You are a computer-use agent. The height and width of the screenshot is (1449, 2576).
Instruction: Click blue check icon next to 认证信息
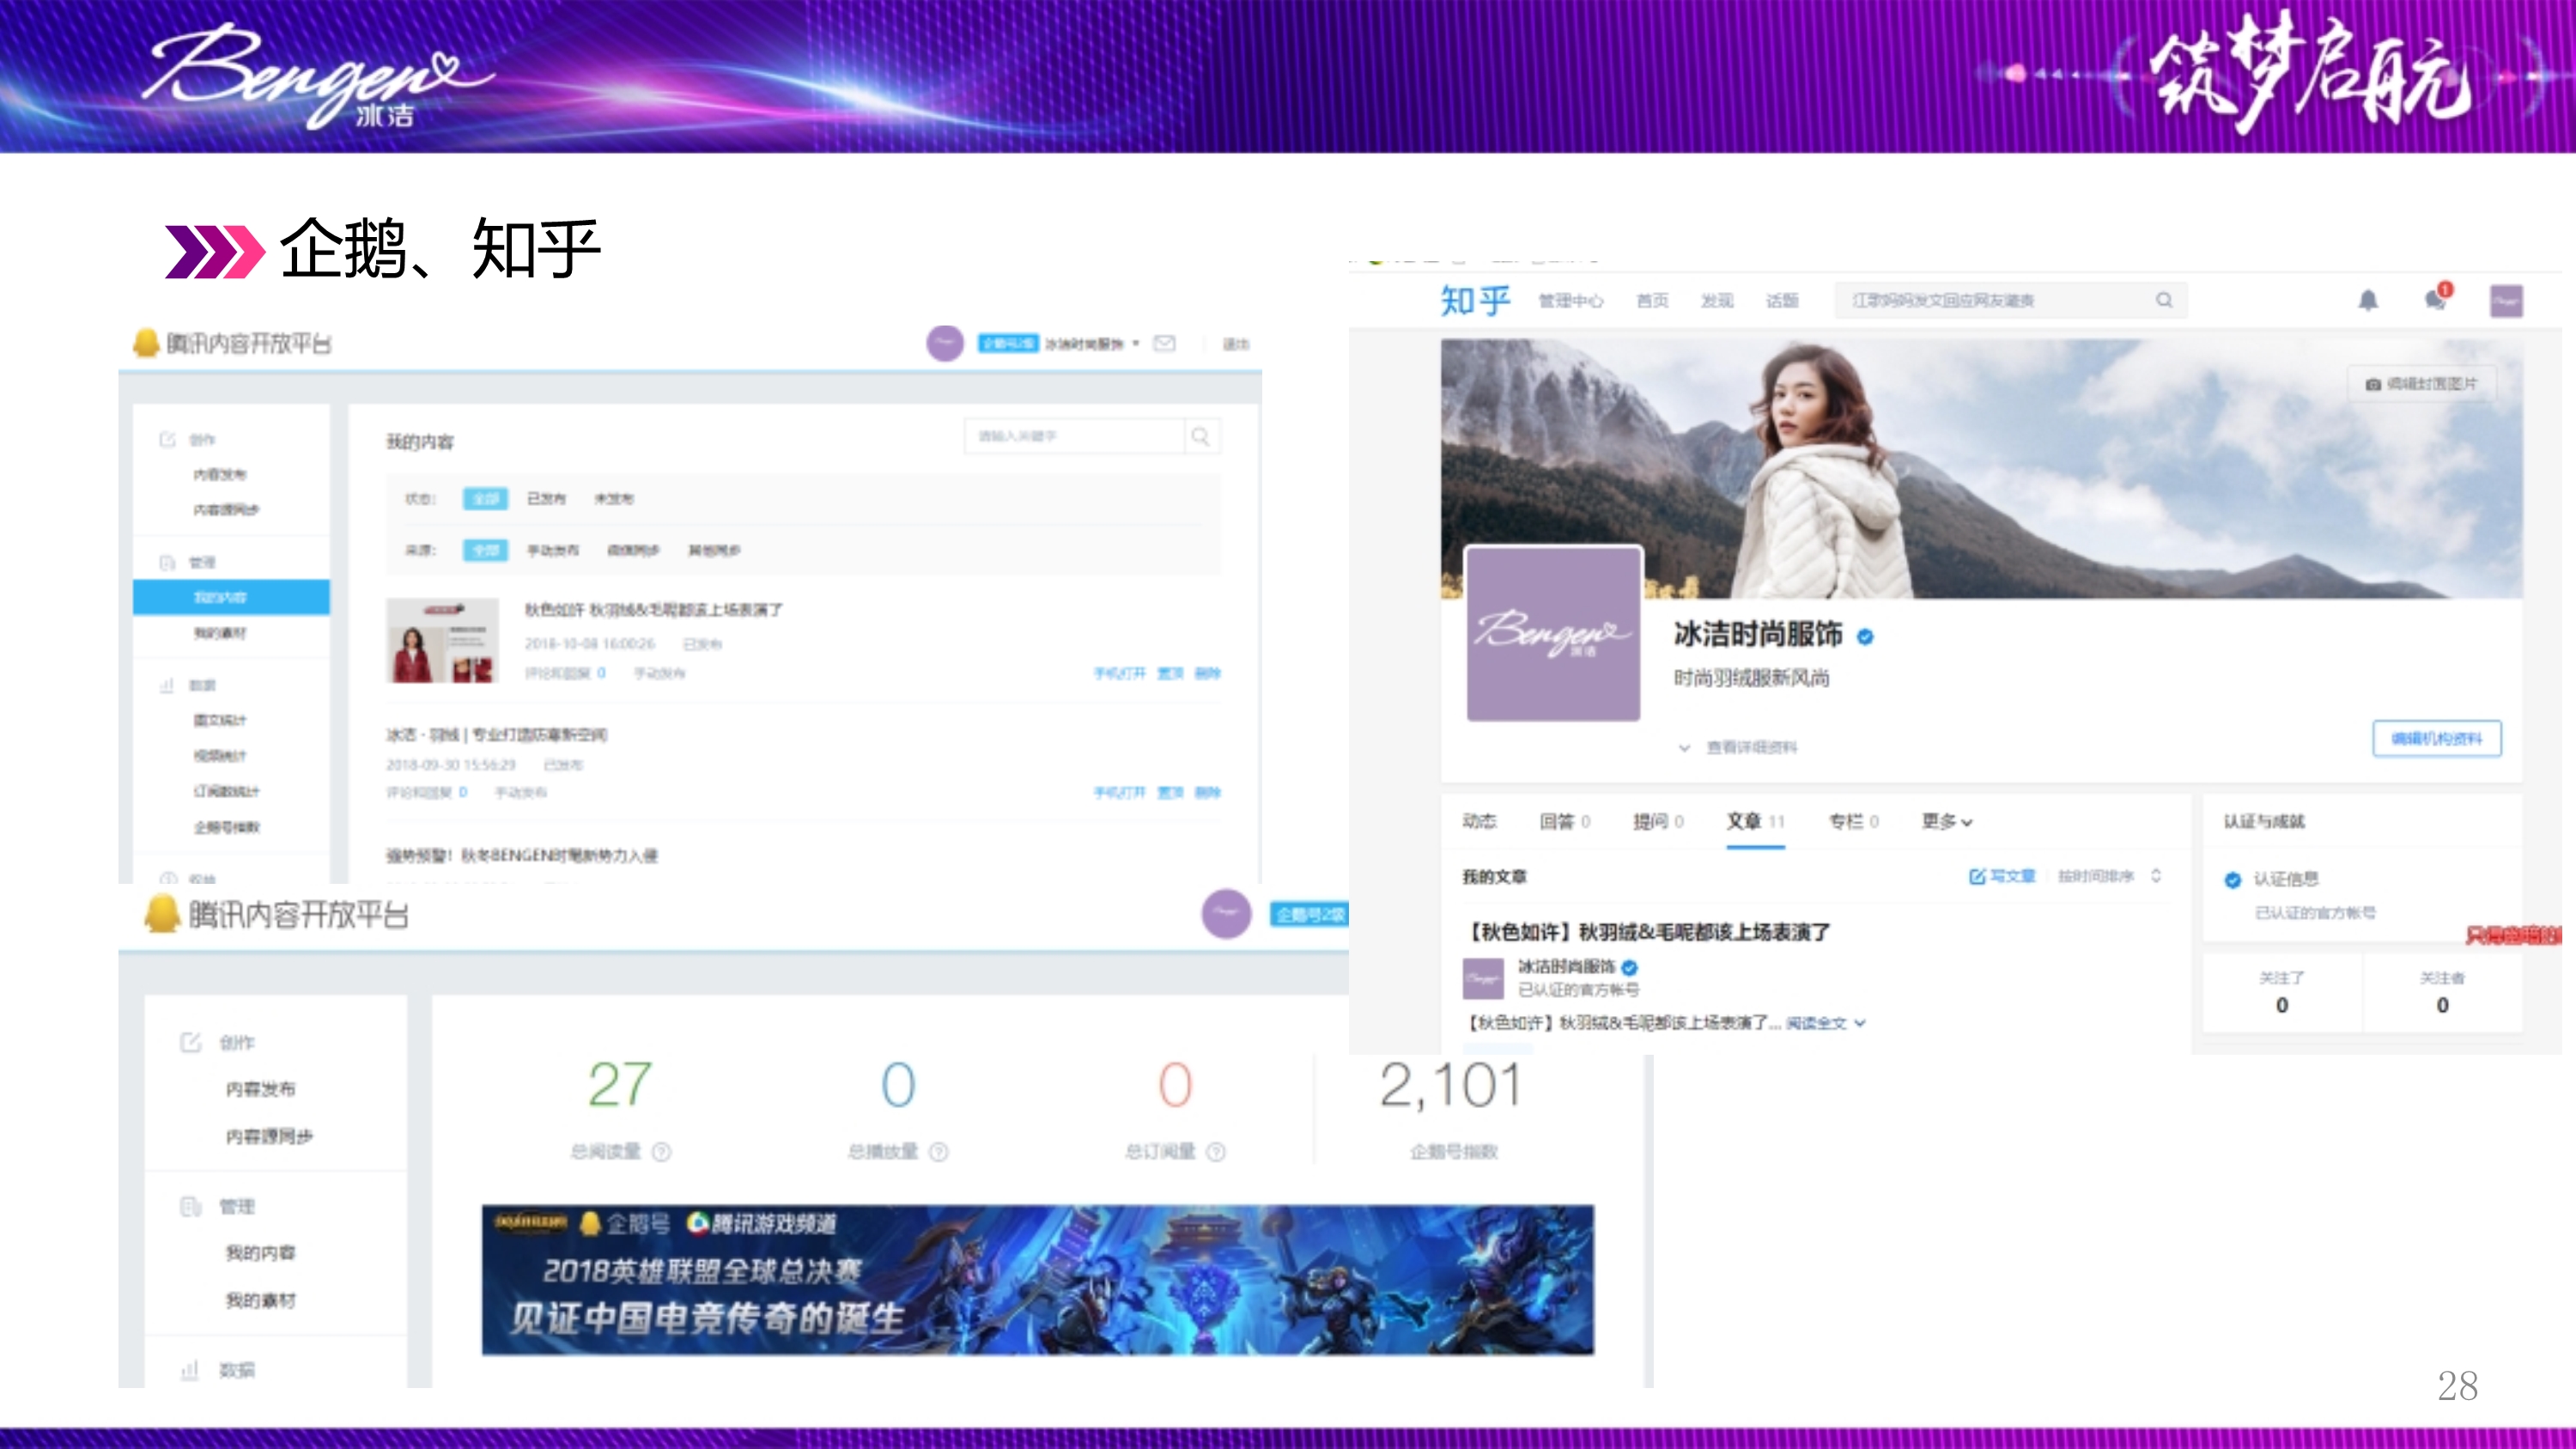[x=2233, y=880]
